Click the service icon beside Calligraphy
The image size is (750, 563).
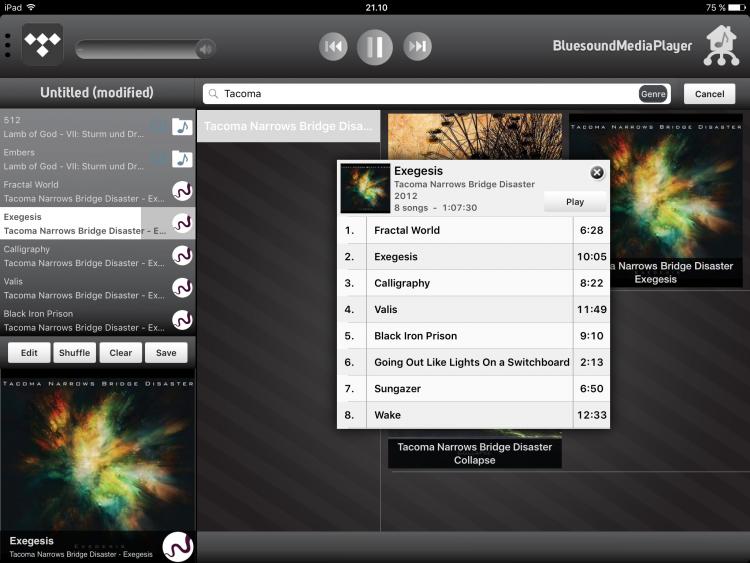182,255
